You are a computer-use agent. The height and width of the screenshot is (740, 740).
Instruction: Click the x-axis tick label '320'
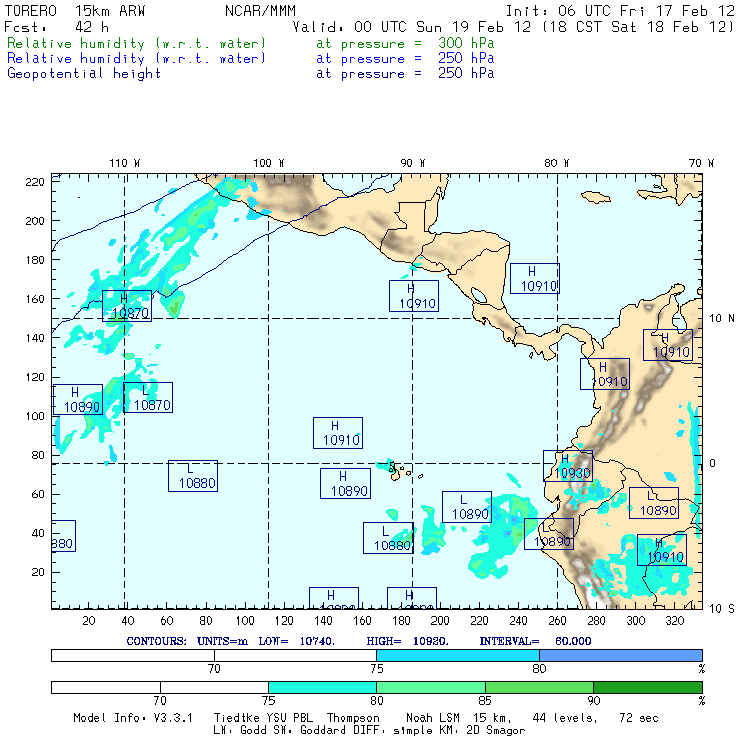(674, 621)
